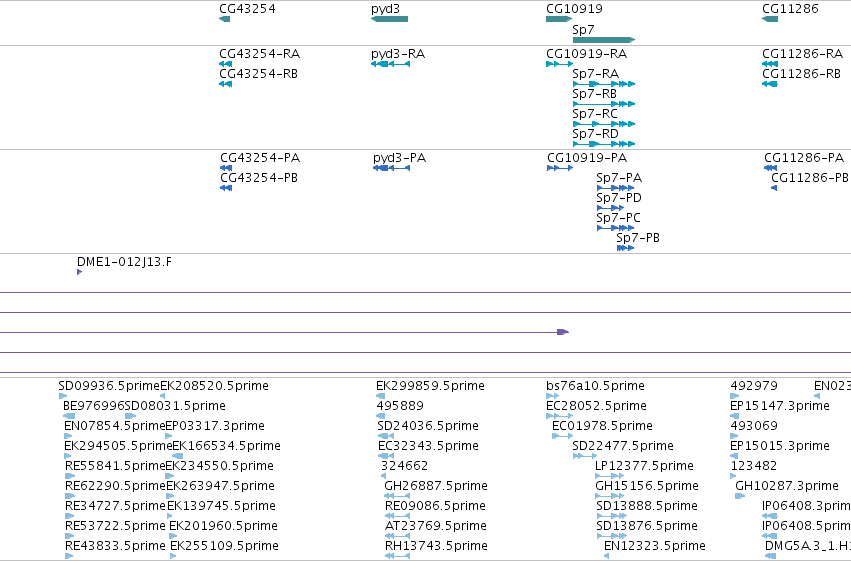
Task: Select EST GH26887.5prime
Action: 397,496
